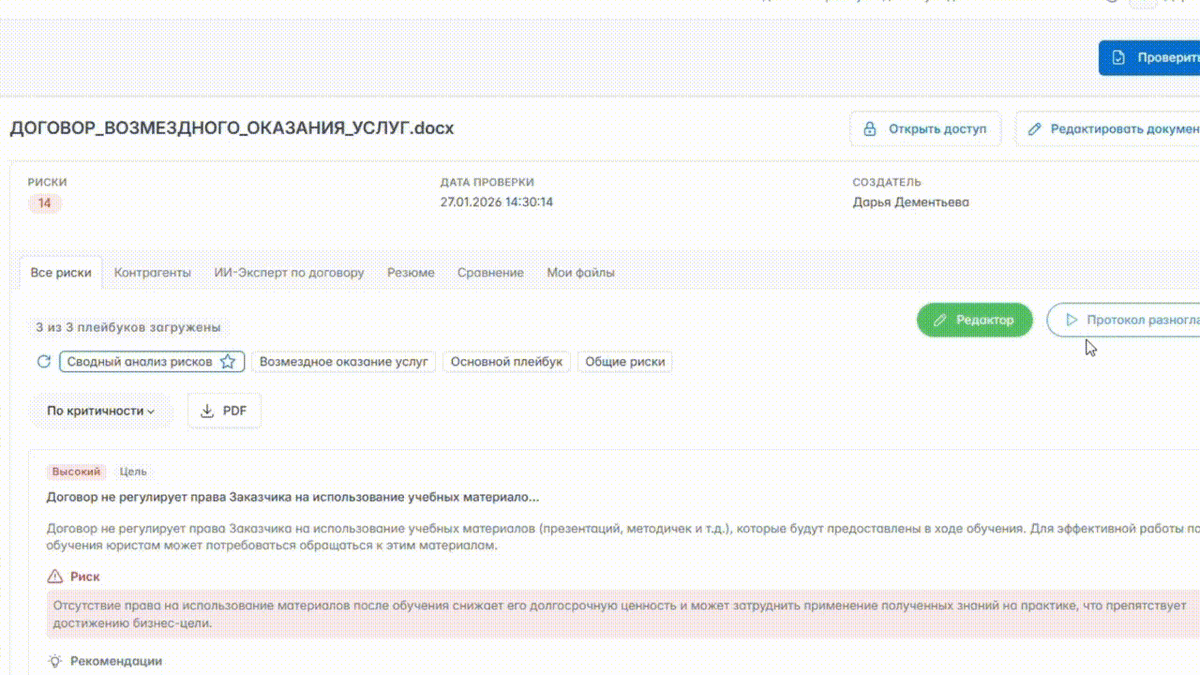Click the Высокий severity tag
This screenshot has width=1200, height=675.
pos(76,472)
